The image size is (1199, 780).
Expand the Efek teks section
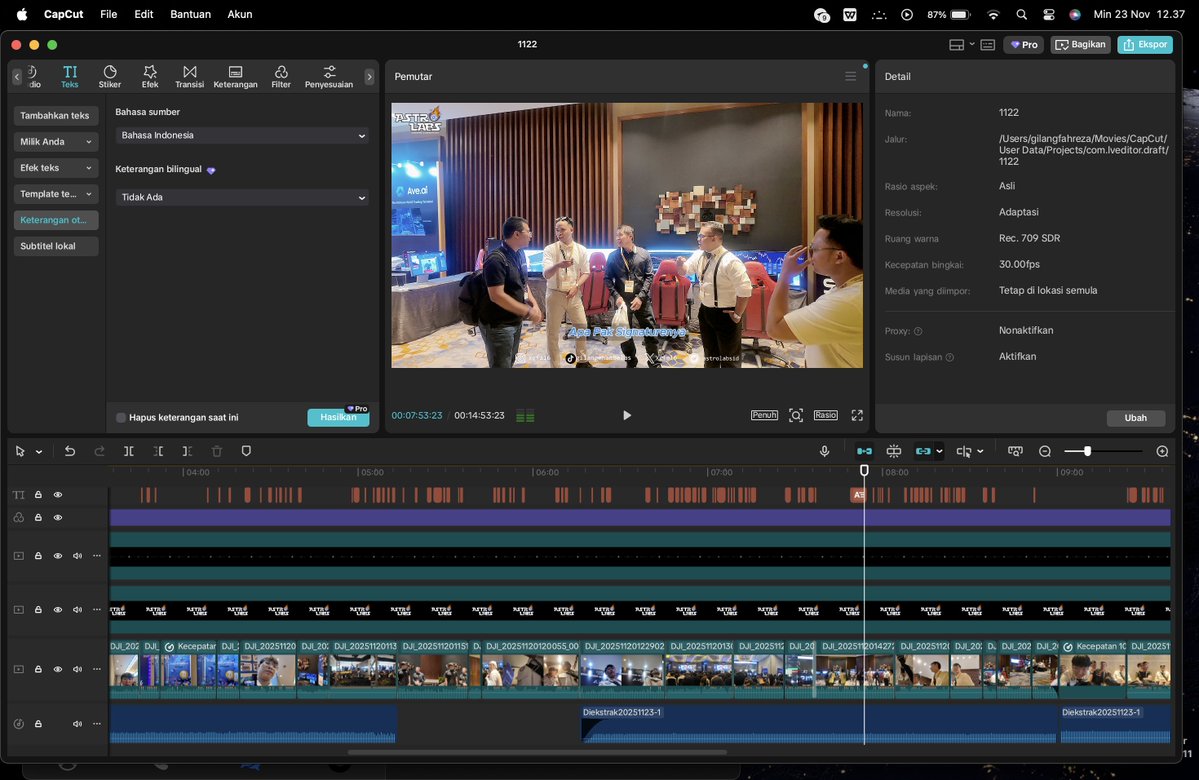pos(56,168)
